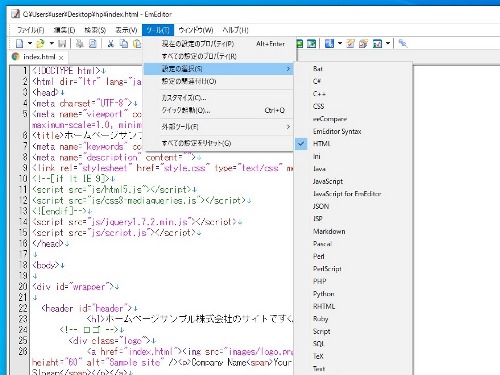This screenshot has height=375, width=500.
Task: Select the Script configuration
Action: coord(353,331)
